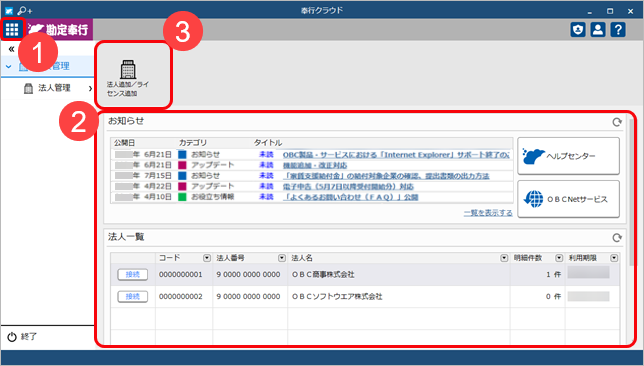
Task: Open the help question mark icon
Action: pos(618,30)
